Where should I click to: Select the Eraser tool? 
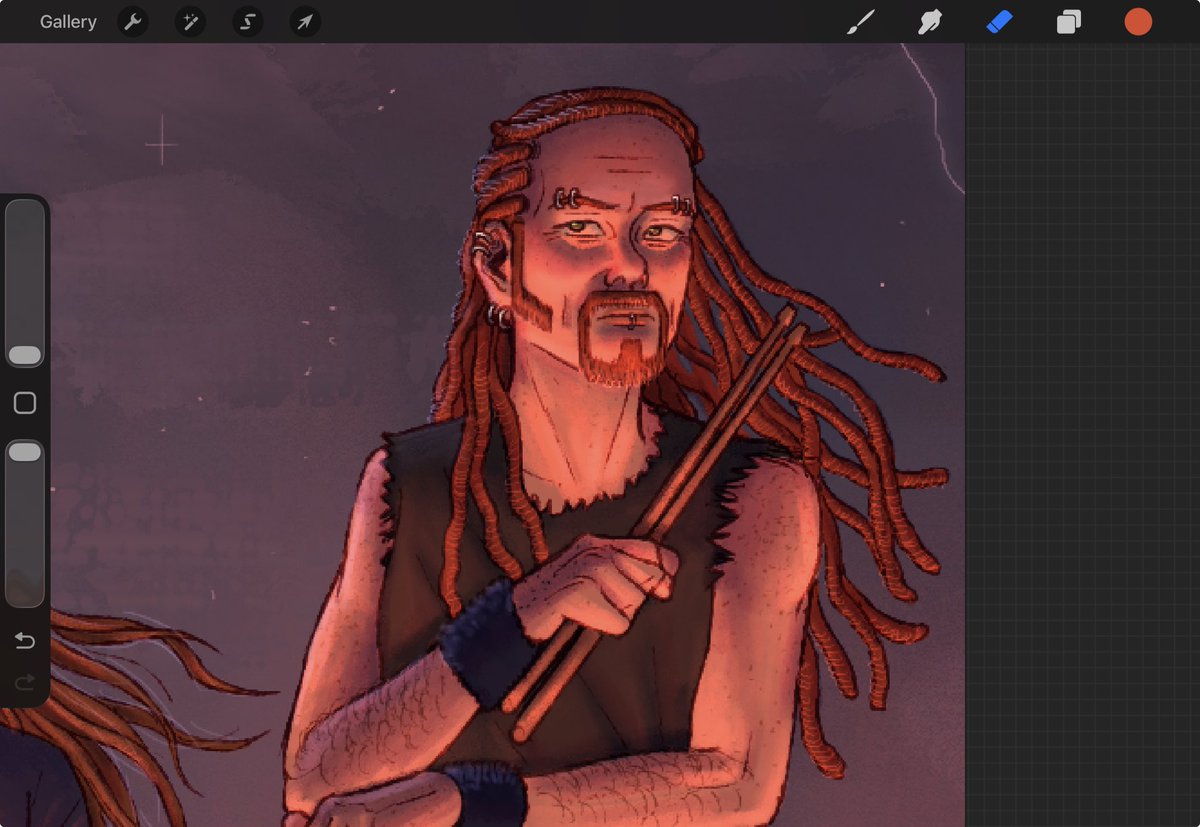pos(999,22)
